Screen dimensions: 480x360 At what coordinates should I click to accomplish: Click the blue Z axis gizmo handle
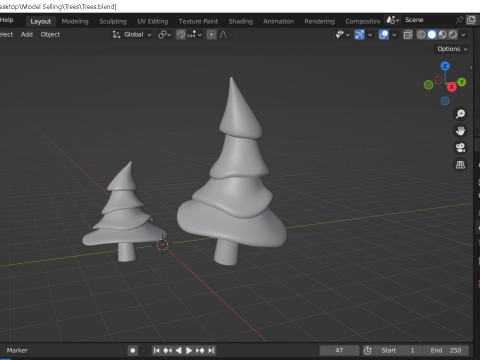pyautogui.click(x=445, y=66)
